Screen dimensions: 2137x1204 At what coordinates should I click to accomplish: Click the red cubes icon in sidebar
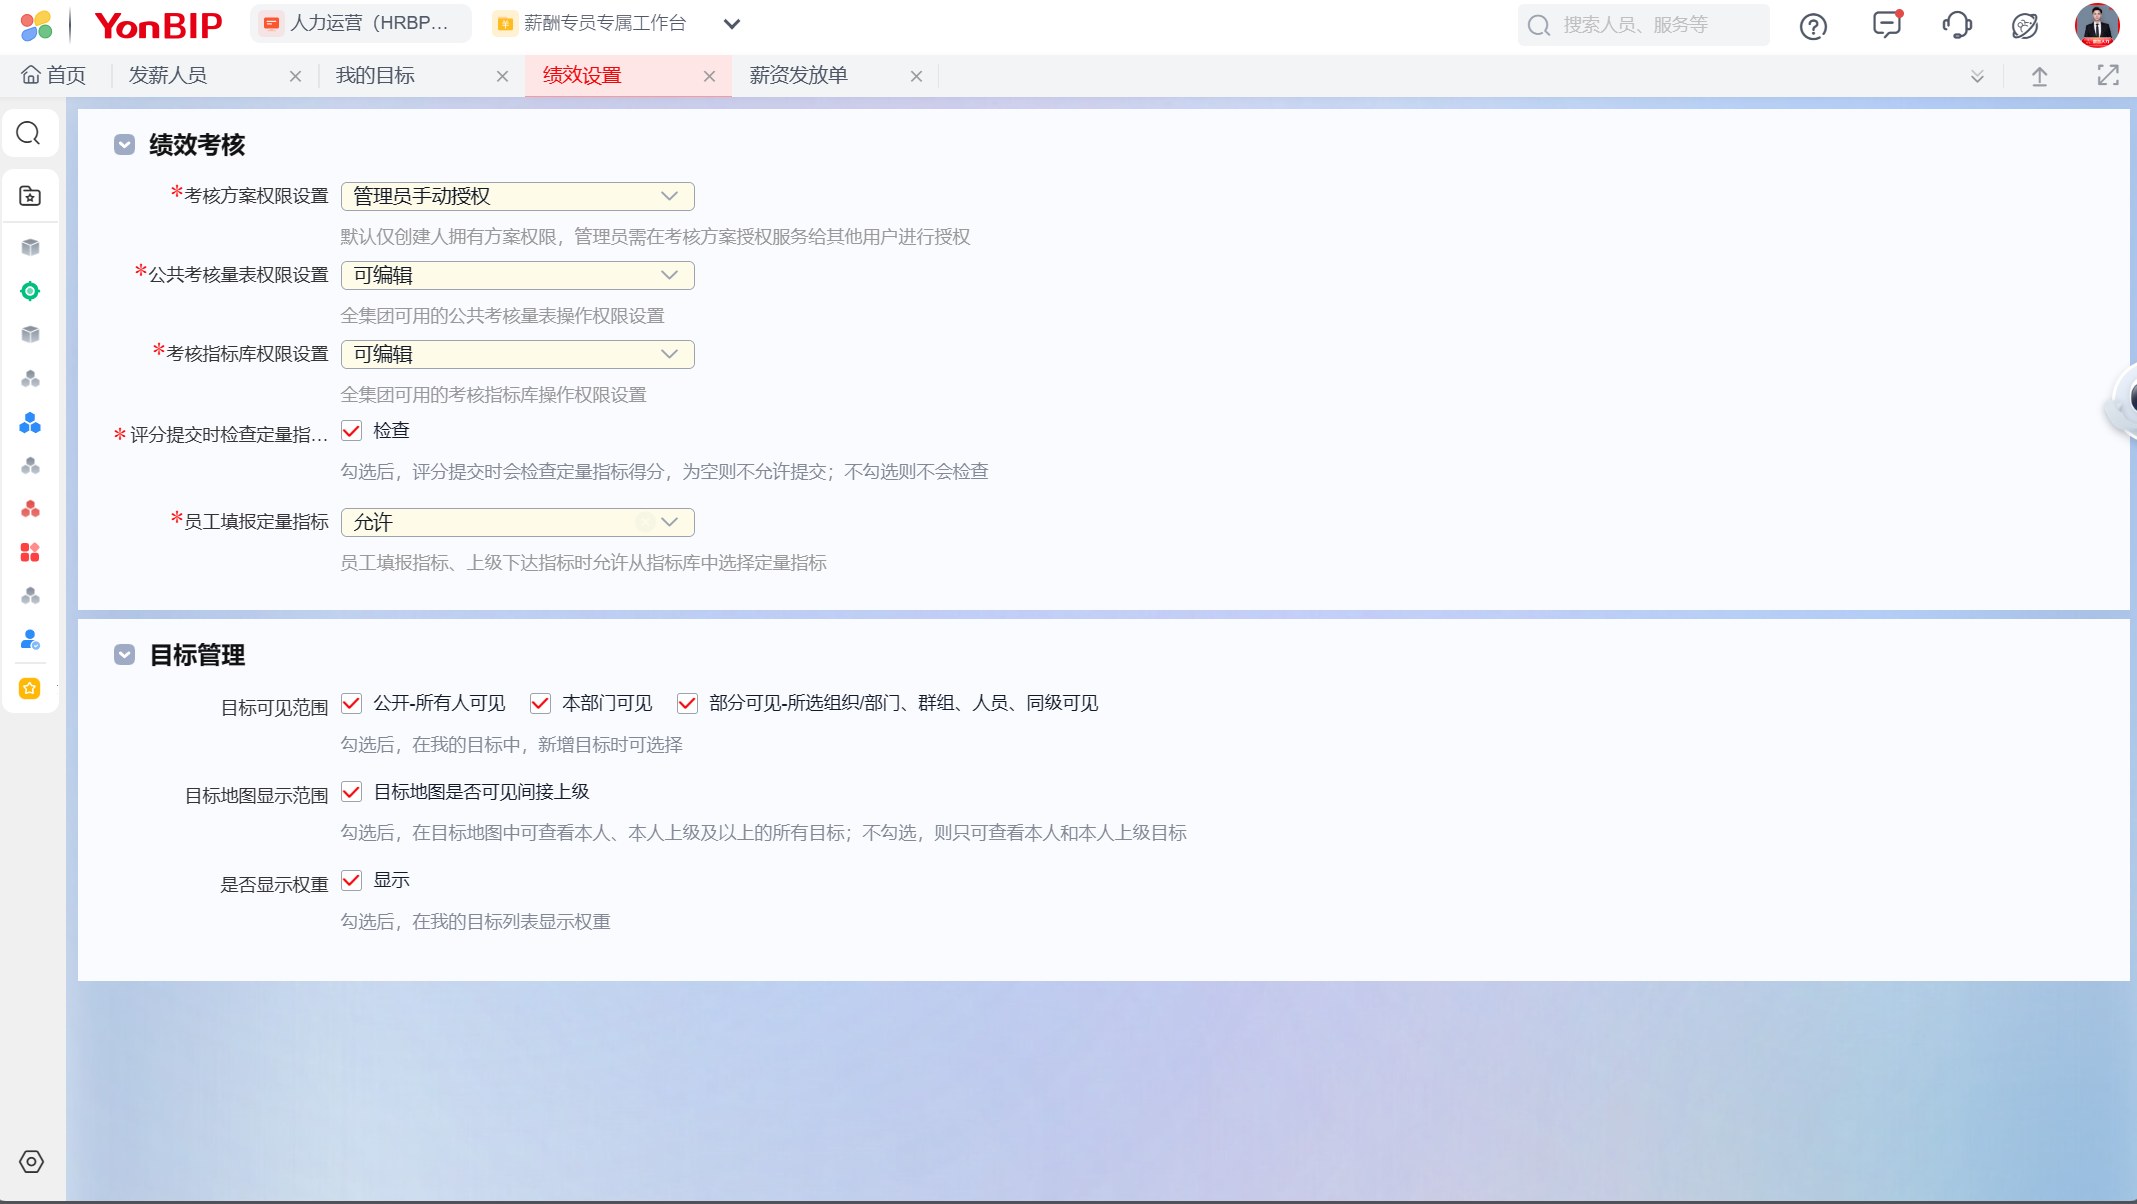[x=30, y=509]
